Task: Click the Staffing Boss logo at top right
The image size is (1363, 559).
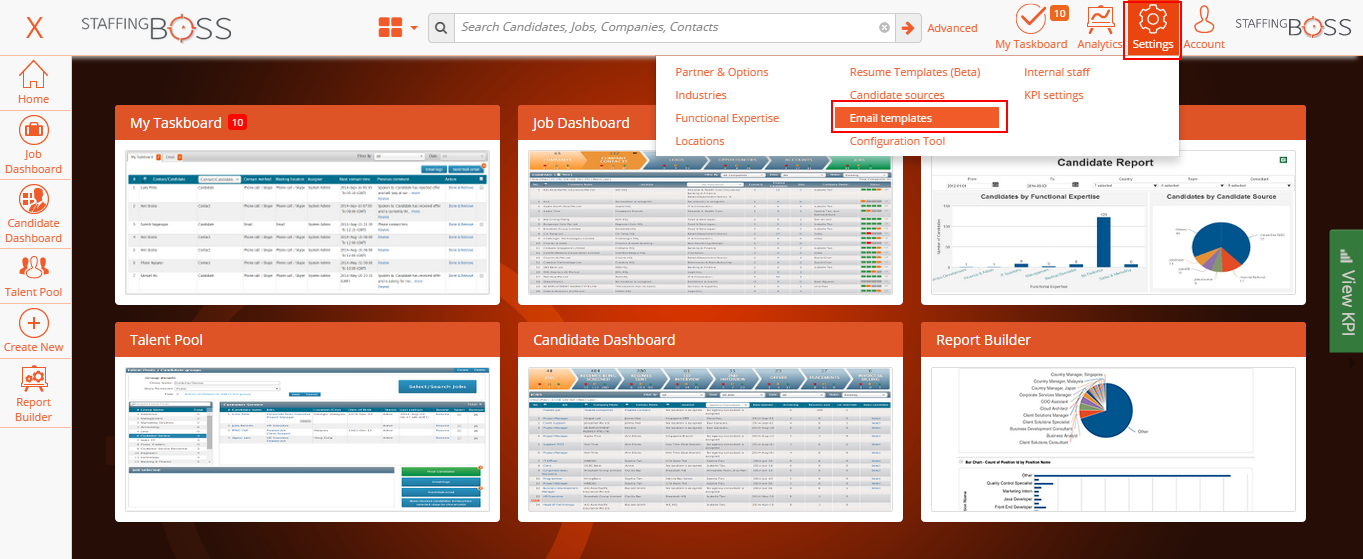Action: tap(1293, 28)
